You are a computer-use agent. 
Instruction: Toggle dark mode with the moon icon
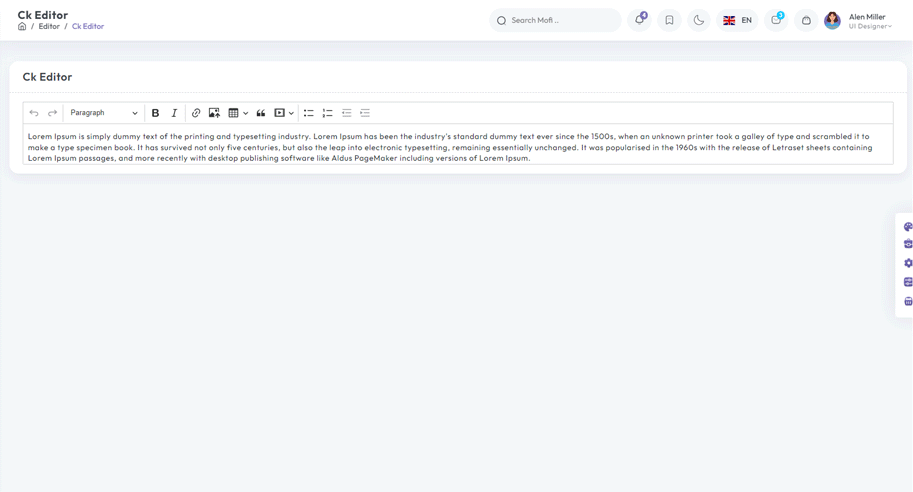pos(699,20)
